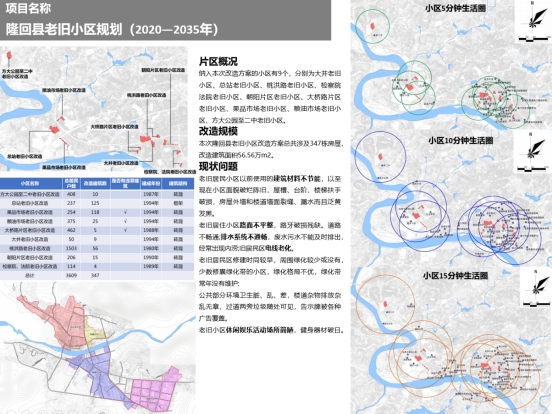Click the scale bar under the 5-minute map compass

[x=533, y=38]
